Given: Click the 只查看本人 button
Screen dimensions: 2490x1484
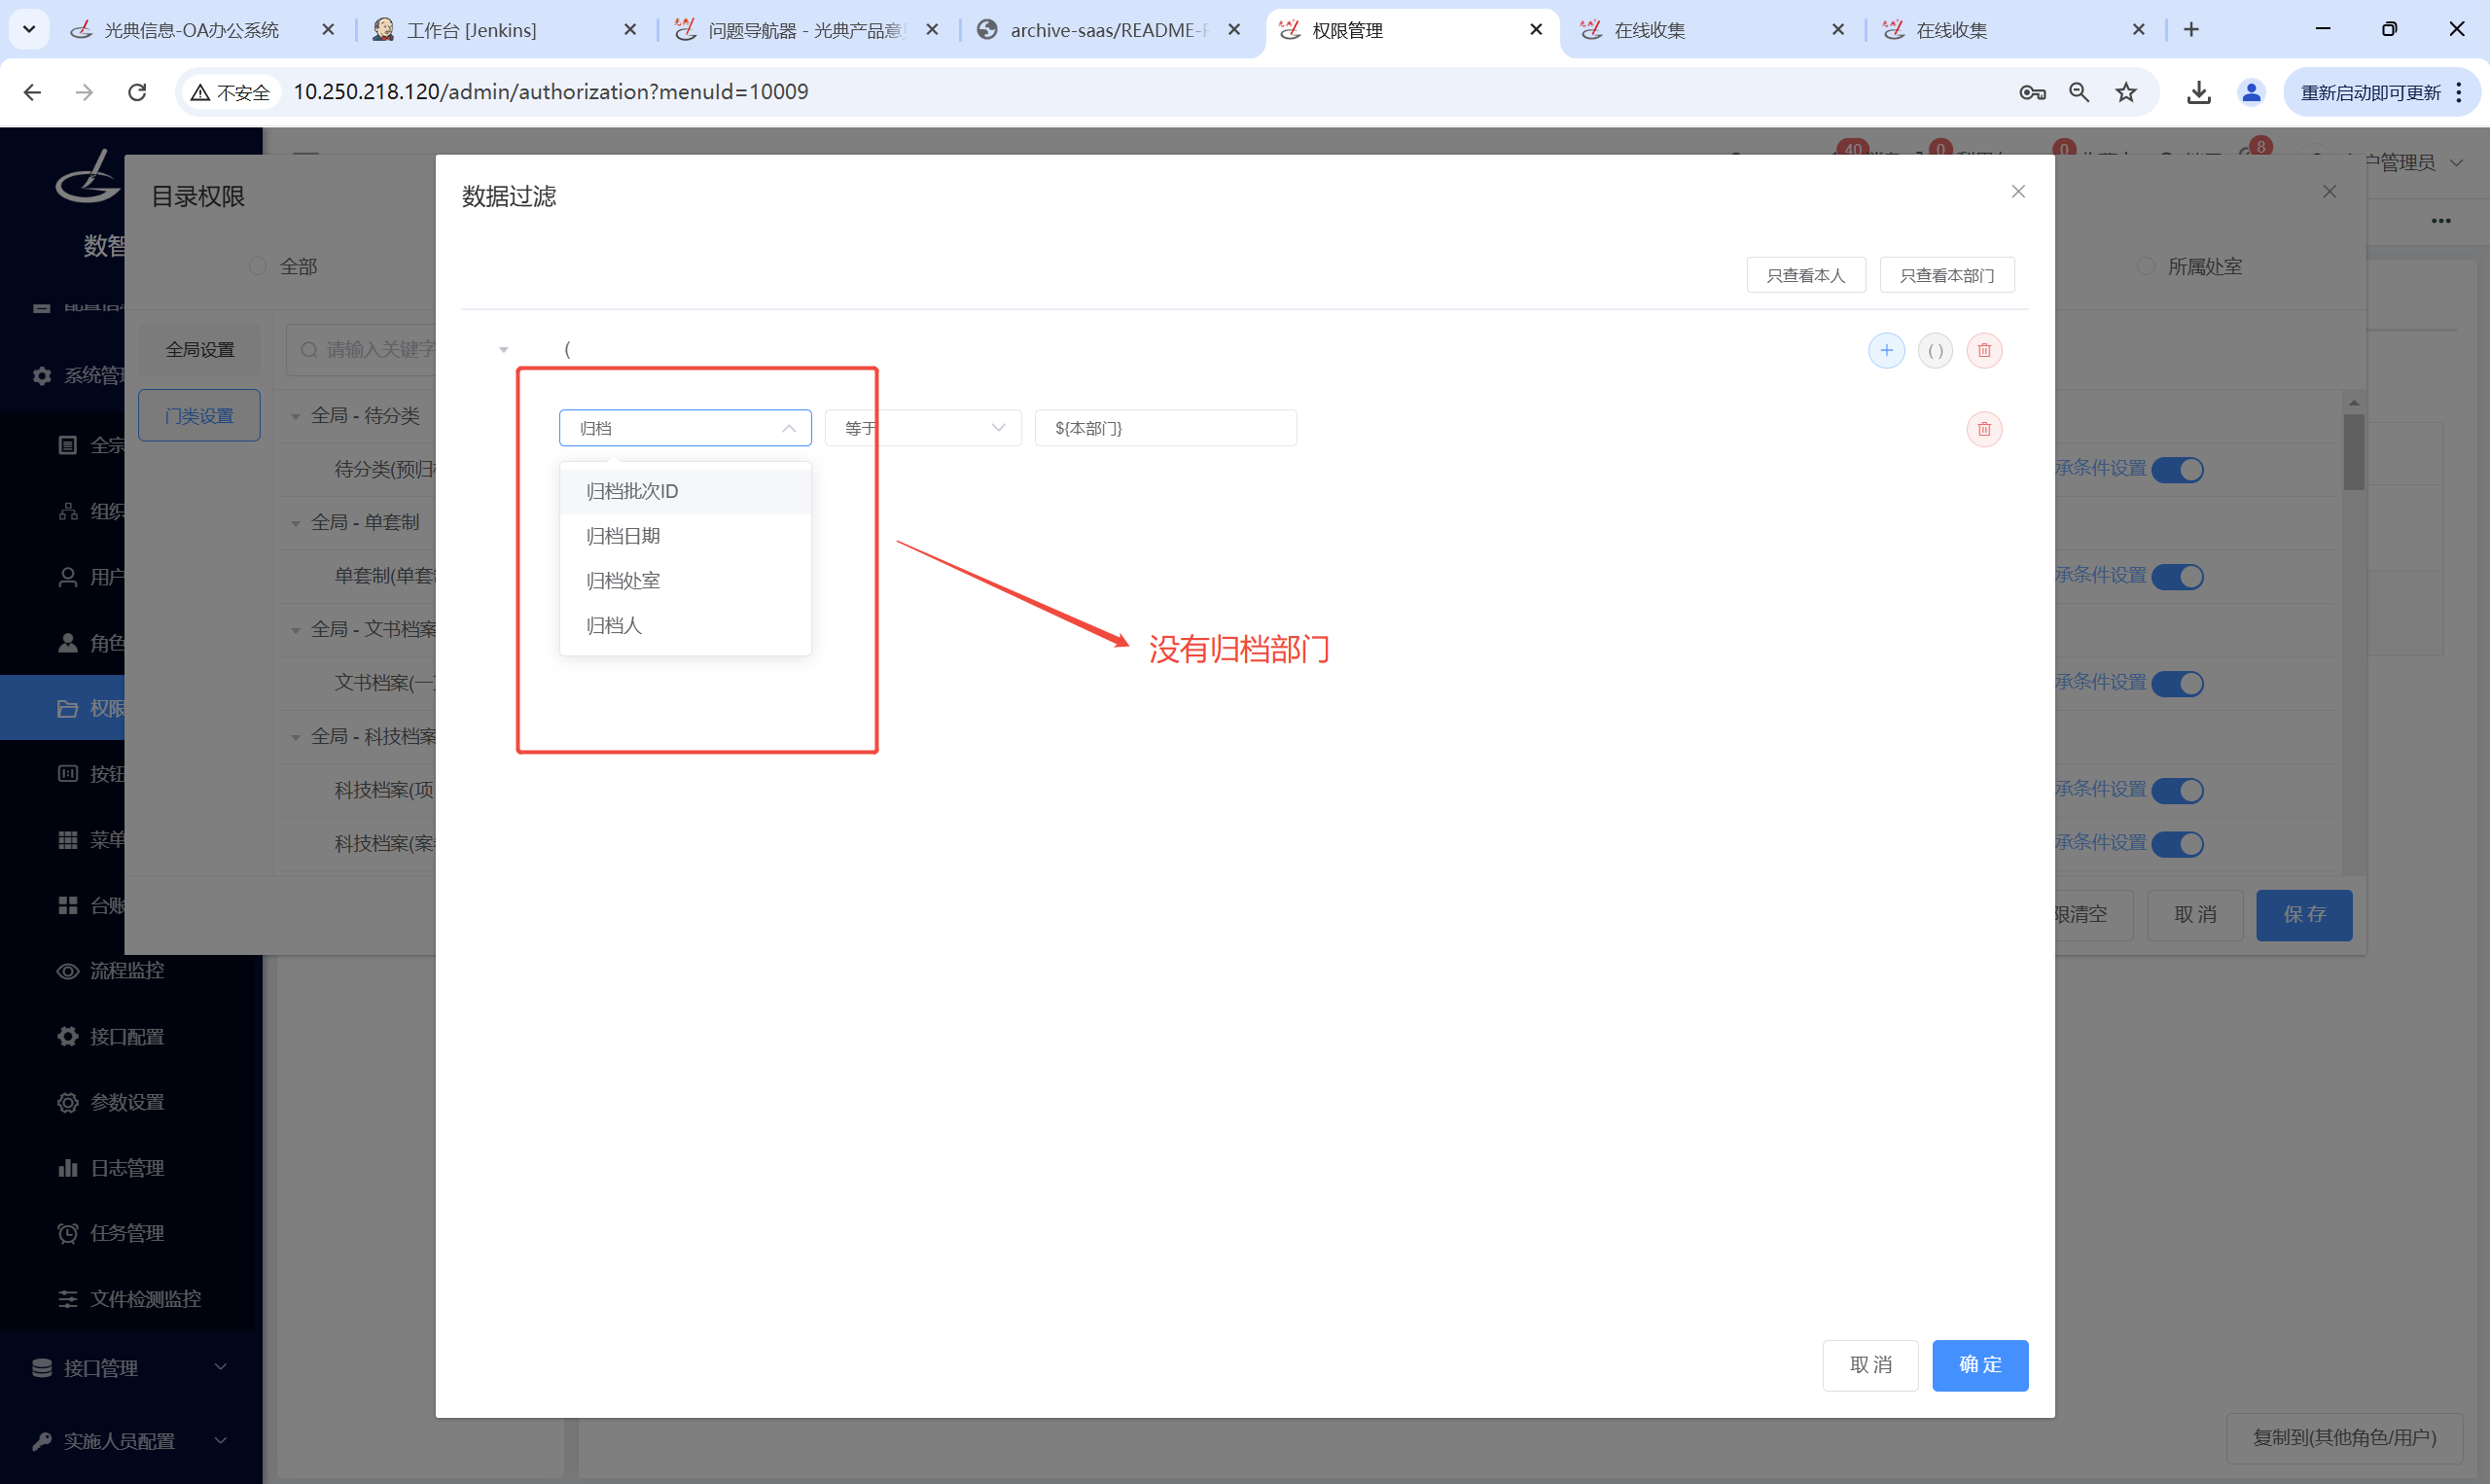Looking at the screenshot, I should pyautogui.click(x=1806, y=275).
